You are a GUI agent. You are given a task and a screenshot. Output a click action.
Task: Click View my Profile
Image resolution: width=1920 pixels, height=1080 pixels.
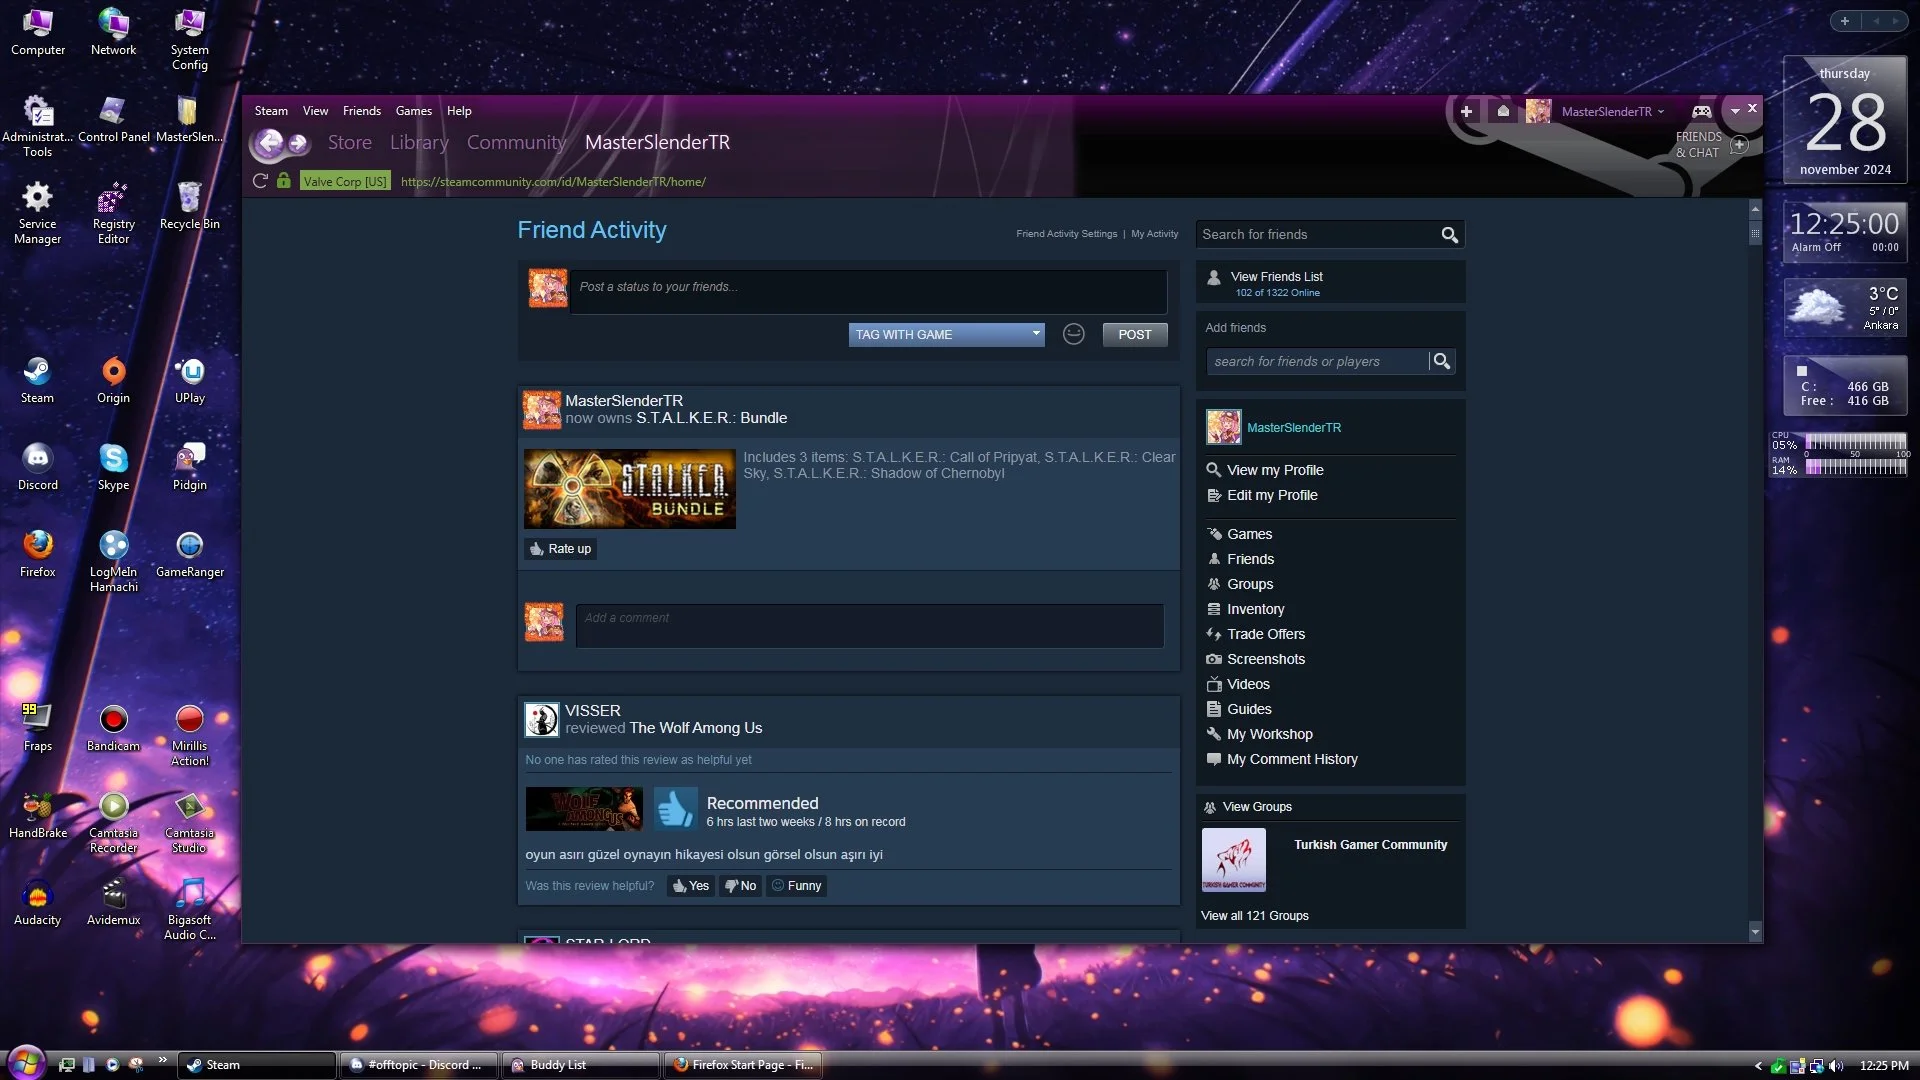coord(1275,470)
